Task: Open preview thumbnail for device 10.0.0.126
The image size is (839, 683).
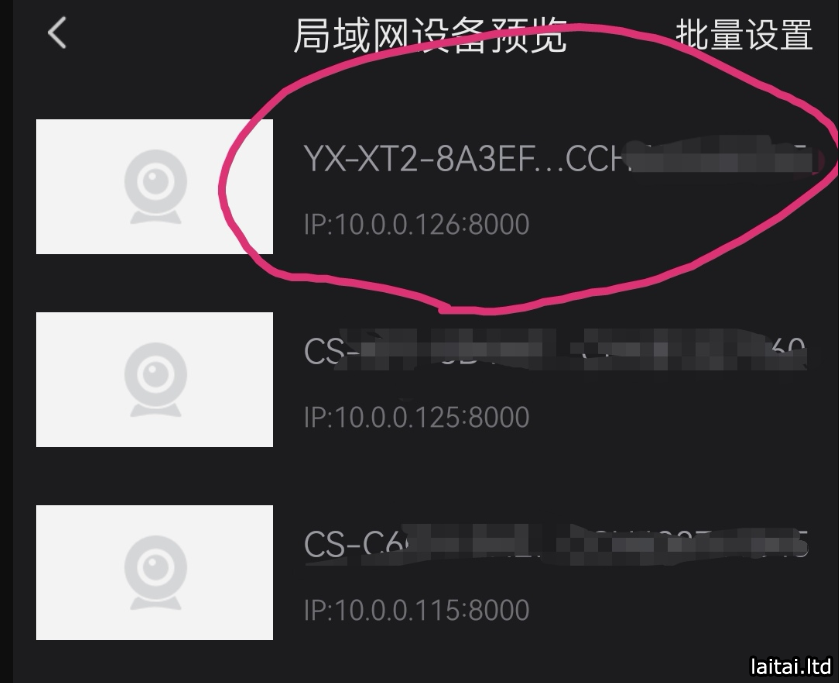Action: (x=154, y=186)
